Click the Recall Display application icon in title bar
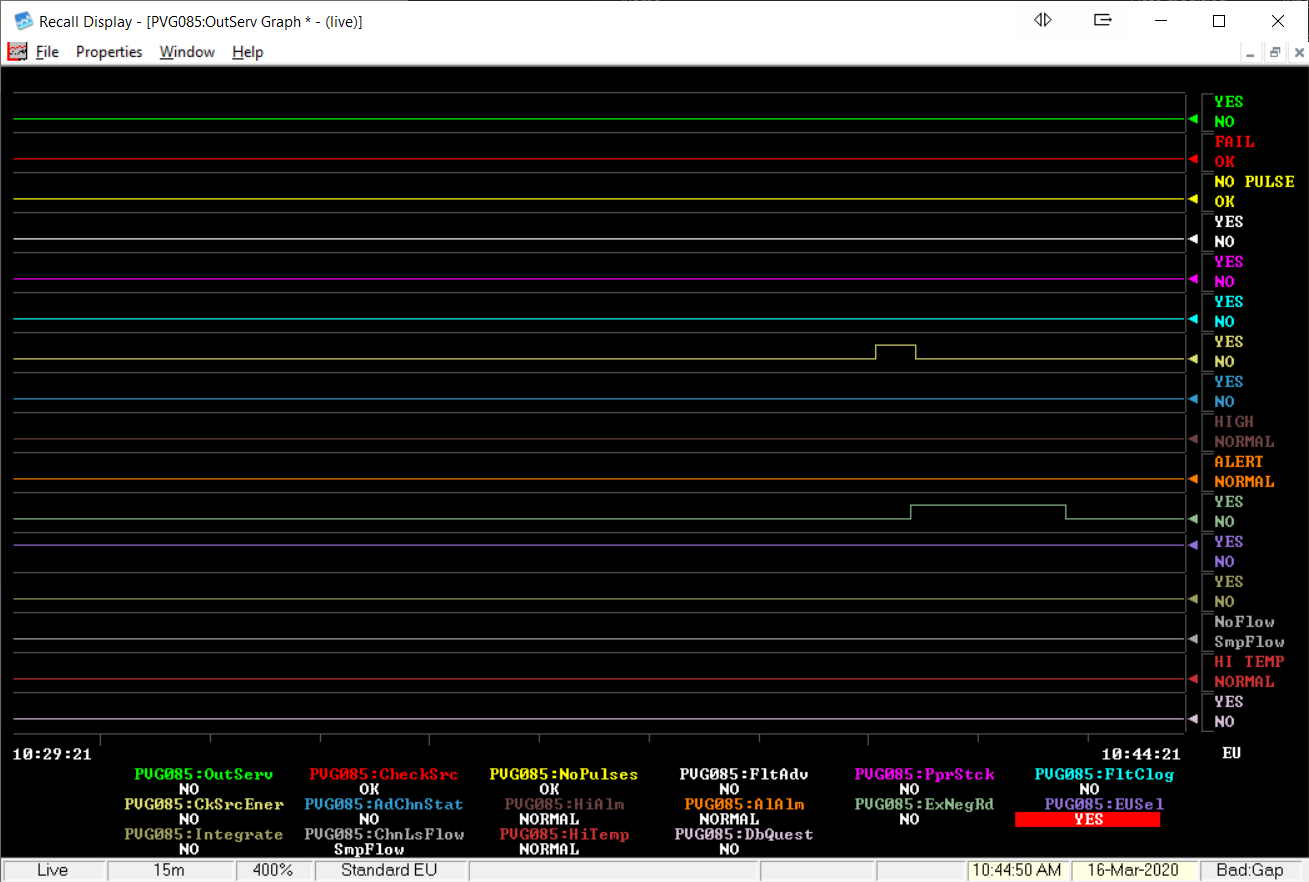Image resolution: width=1309 pixels, height=882 pixels. (x=23, y=21)
